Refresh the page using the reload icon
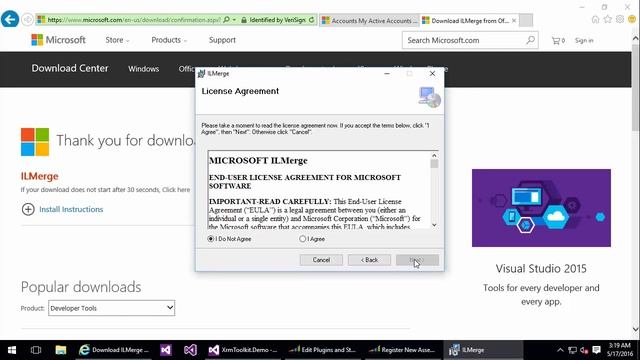640x360 pixels. tap(311, 20)
